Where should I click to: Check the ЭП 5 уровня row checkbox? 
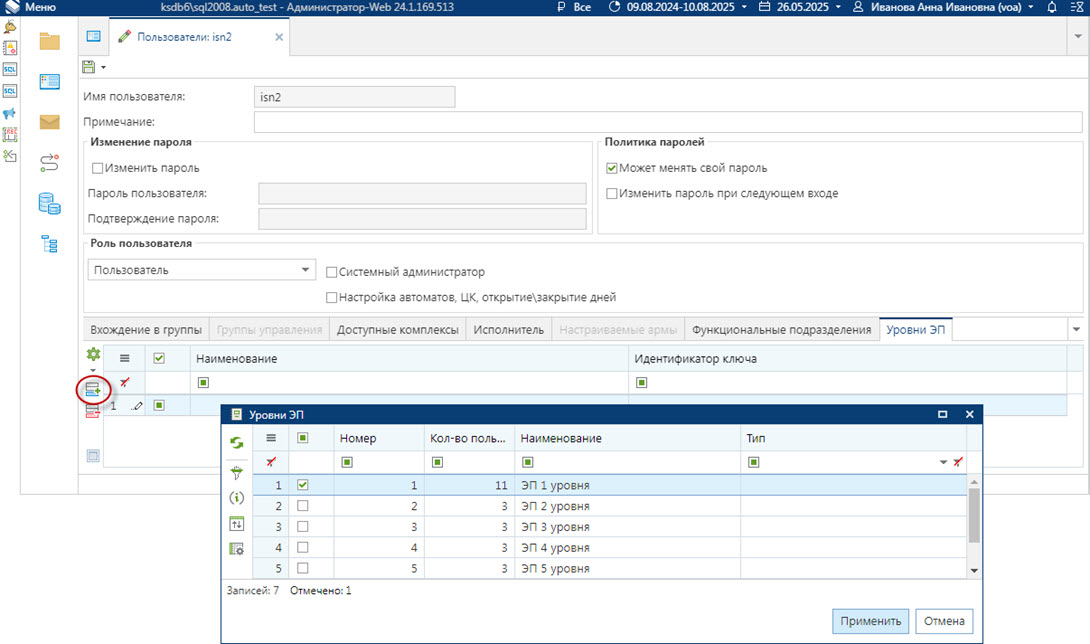click(302, 568)
